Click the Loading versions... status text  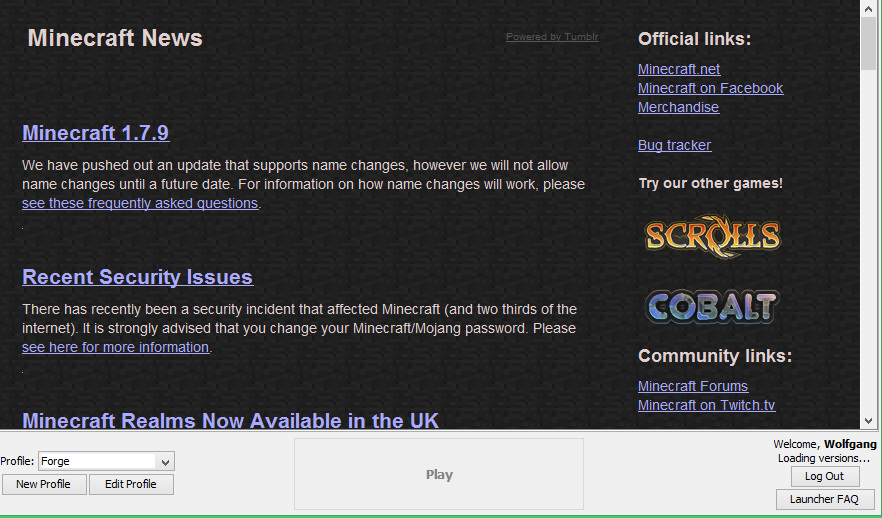click(824, 458)
